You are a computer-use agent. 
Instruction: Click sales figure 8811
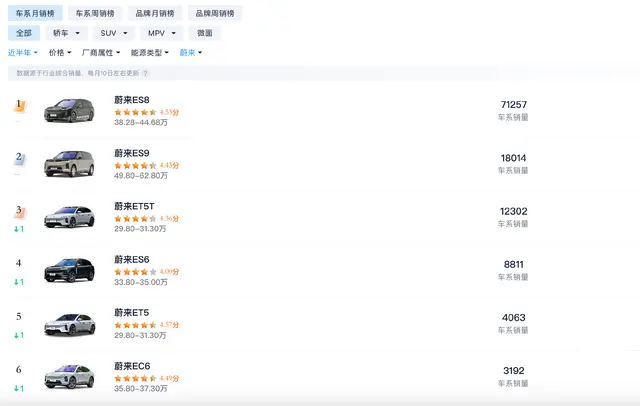513,264
